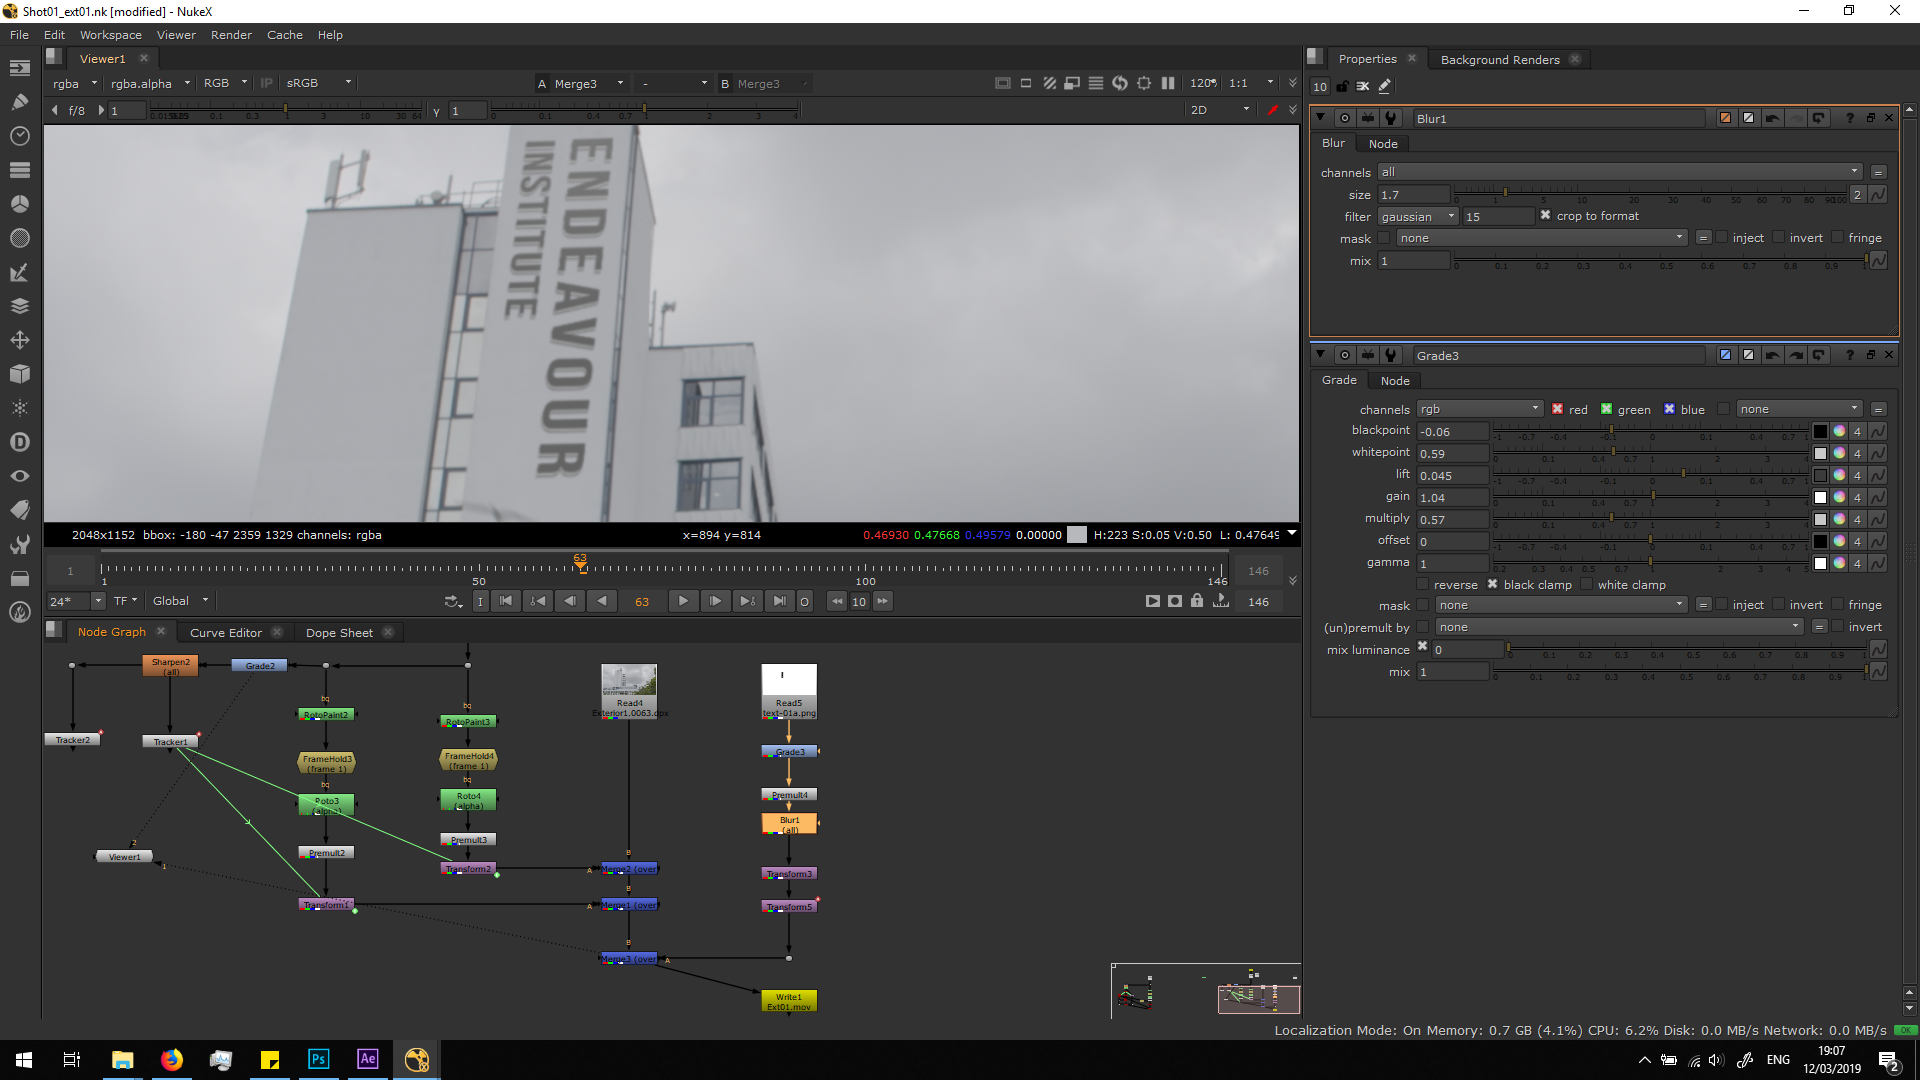Open the Render menu
The height and width of the screenshot is (1080, 1920).
point(231,35)
